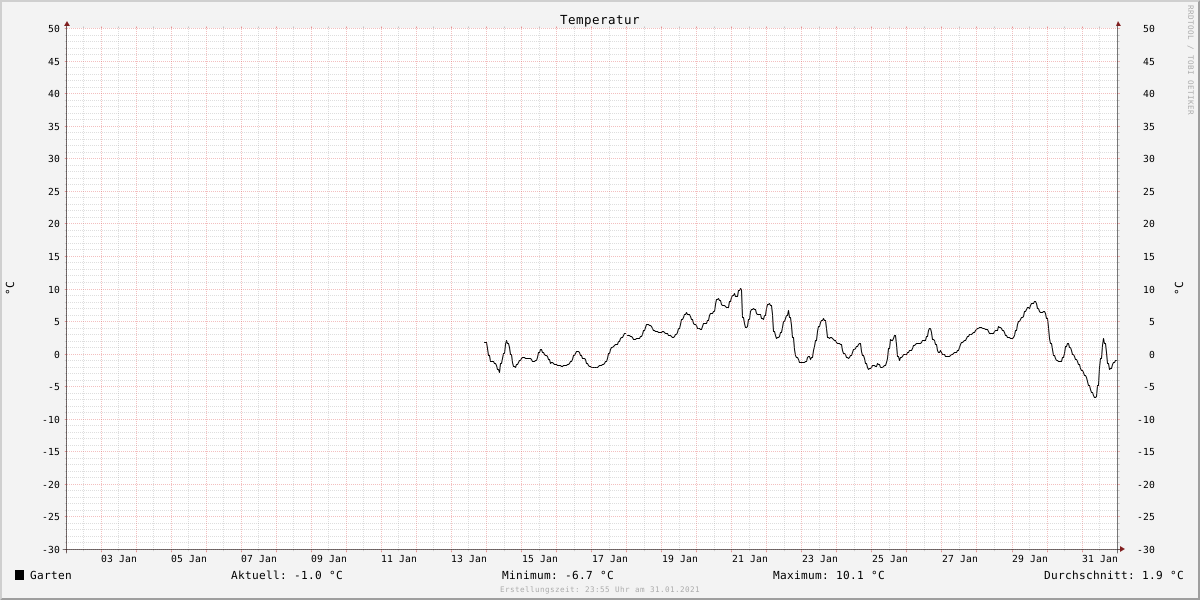Select the "29 Jan" date label
Image resolution: width=1200 pixels, height=600 pixels.
(x=1030, y=559)
